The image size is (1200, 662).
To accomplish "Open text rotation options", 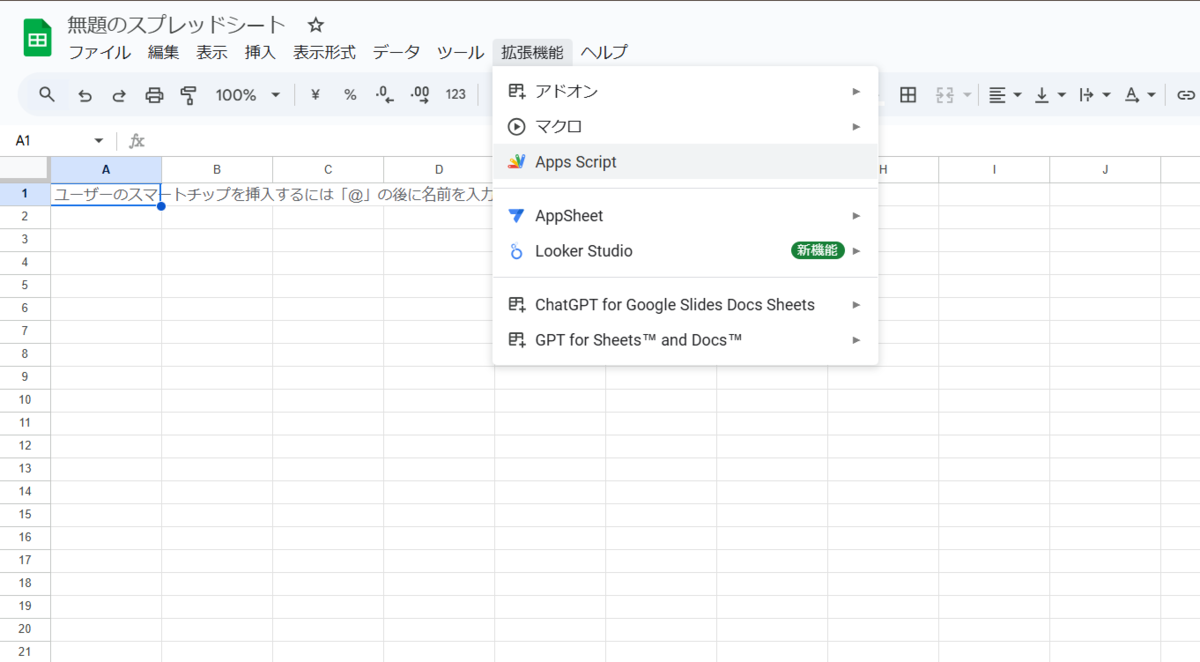I will (1140, 95).
